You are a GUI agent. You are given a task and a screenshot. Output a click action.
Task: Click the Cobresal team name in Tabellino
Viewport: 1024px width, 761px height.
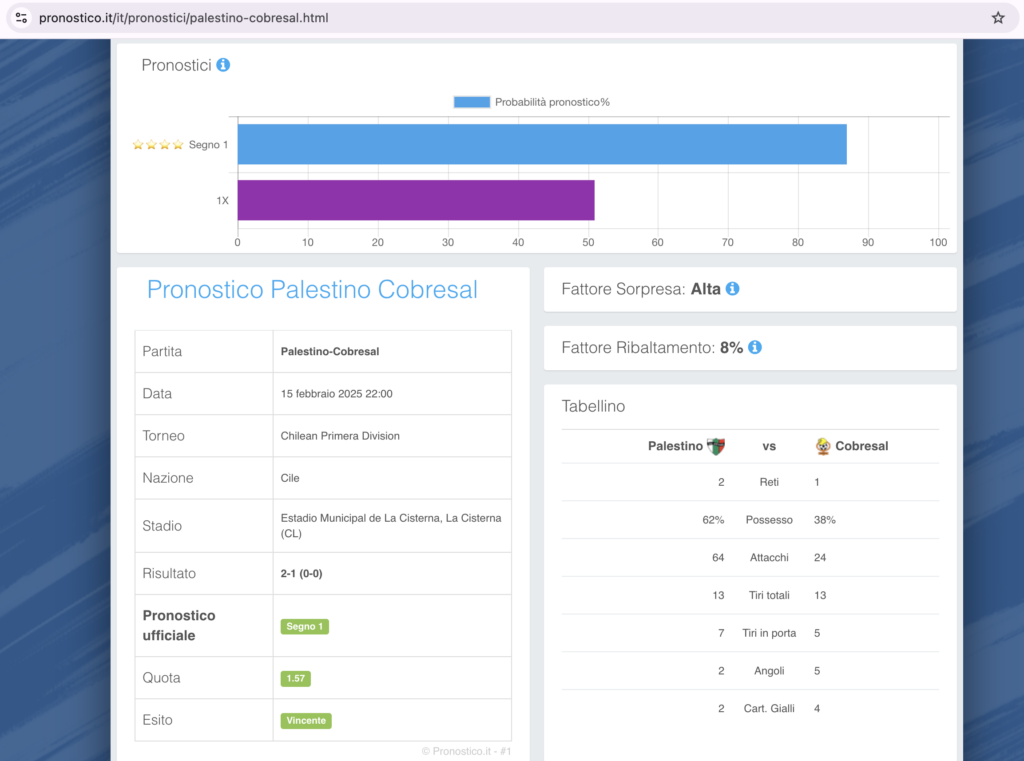861,446
